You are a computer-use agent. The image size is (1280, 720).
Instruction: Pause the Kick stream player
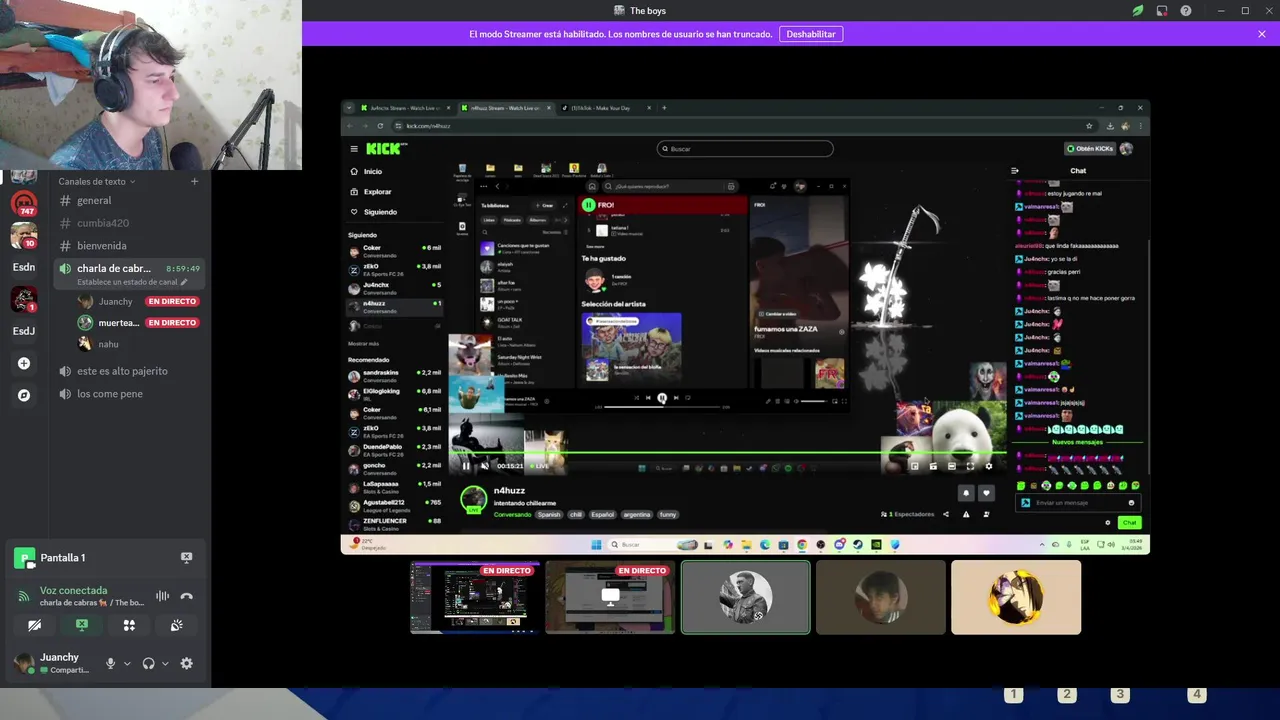coord(466,466)
